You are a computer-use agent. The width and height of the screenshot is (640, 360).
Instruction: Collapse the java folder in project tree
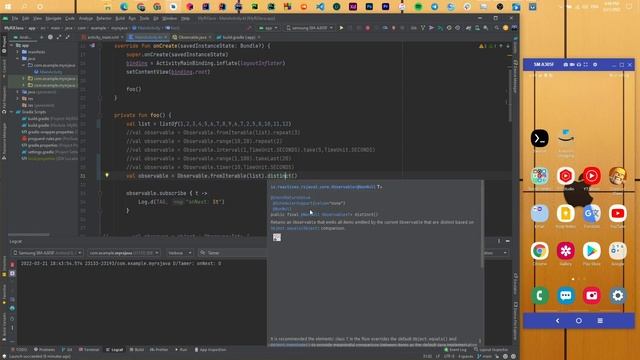point(18,58)
